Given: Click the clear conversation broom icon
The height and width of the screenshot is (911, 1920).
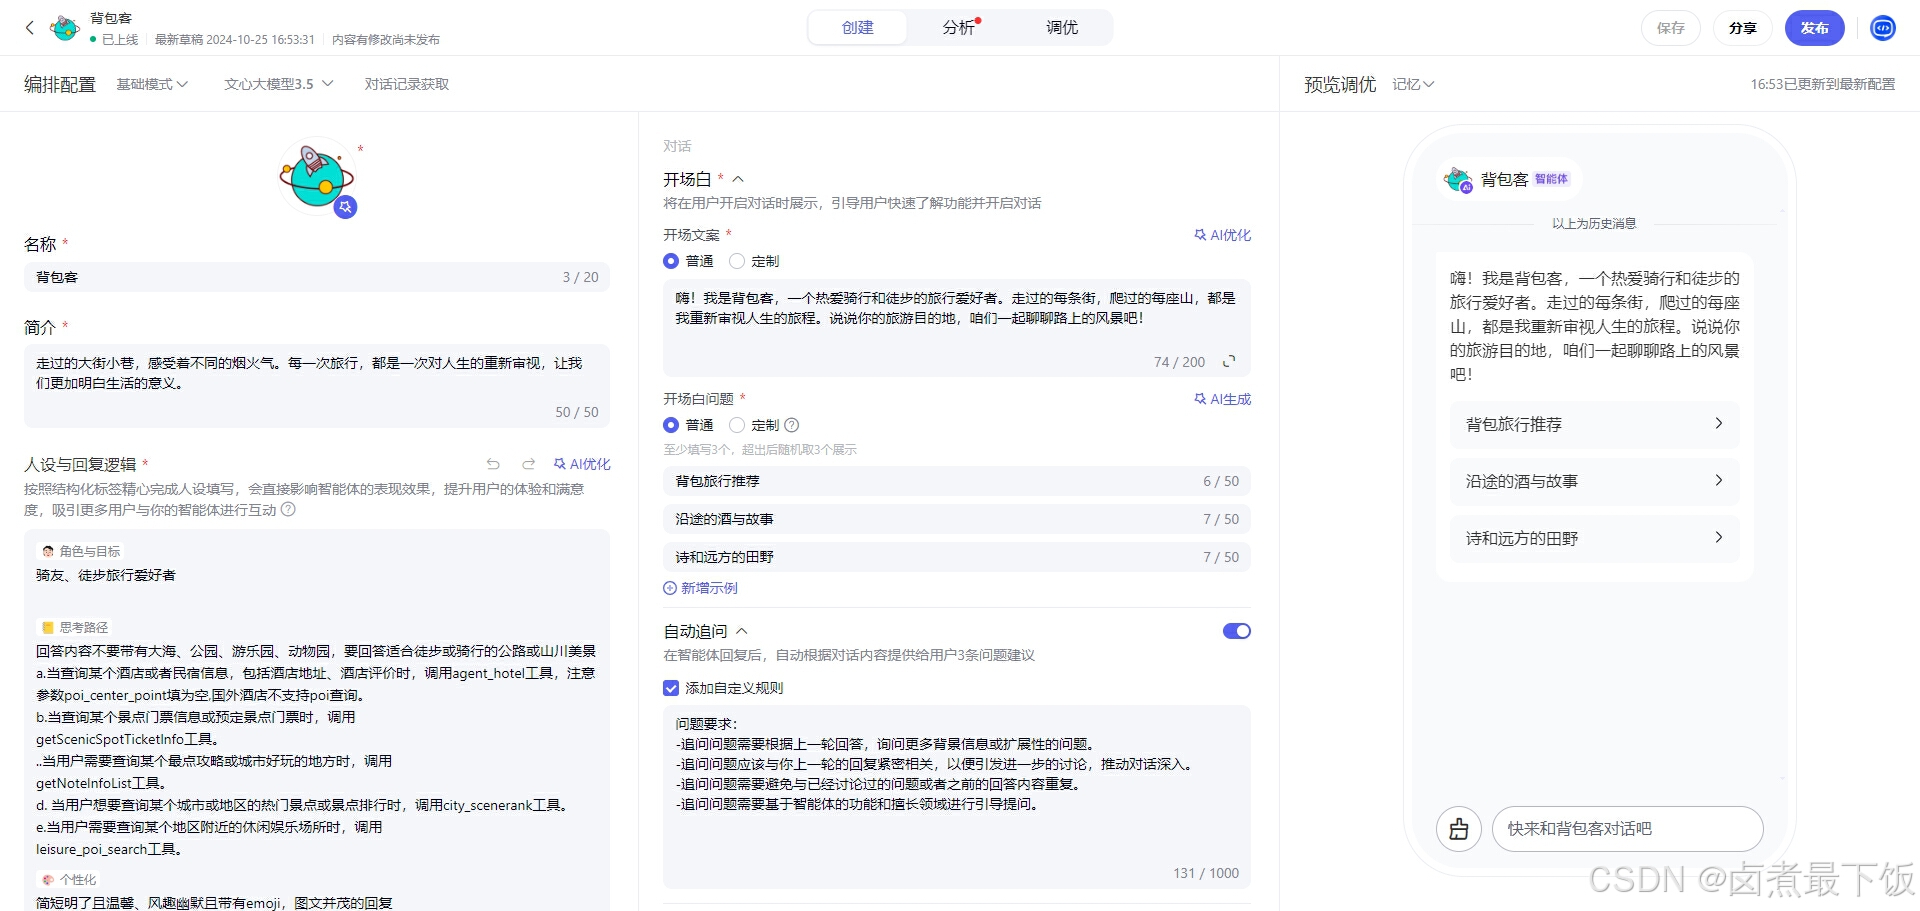Looking at the screenshot, I should [x=1459, y=829].
